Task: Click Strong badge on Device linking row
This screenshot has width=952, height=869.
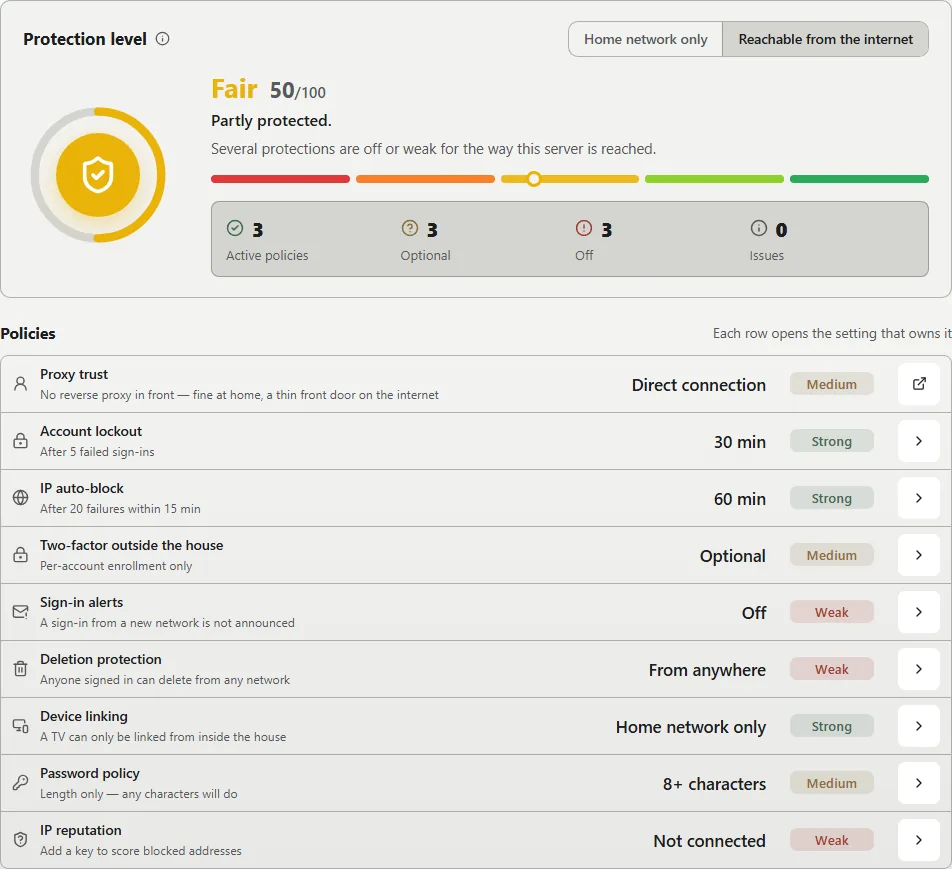Action: click(x=831, y=726)
